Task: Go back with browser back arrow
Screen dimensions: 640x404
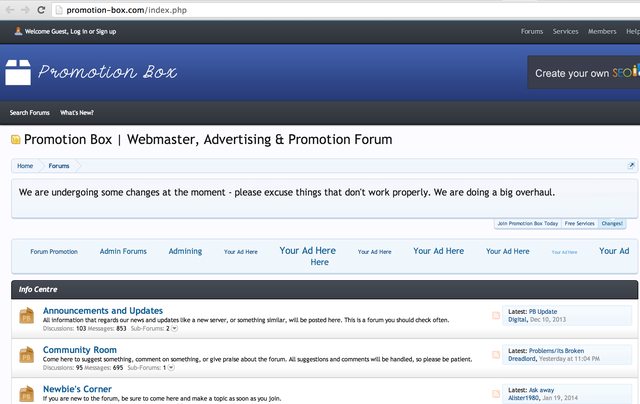Action: 10,10
